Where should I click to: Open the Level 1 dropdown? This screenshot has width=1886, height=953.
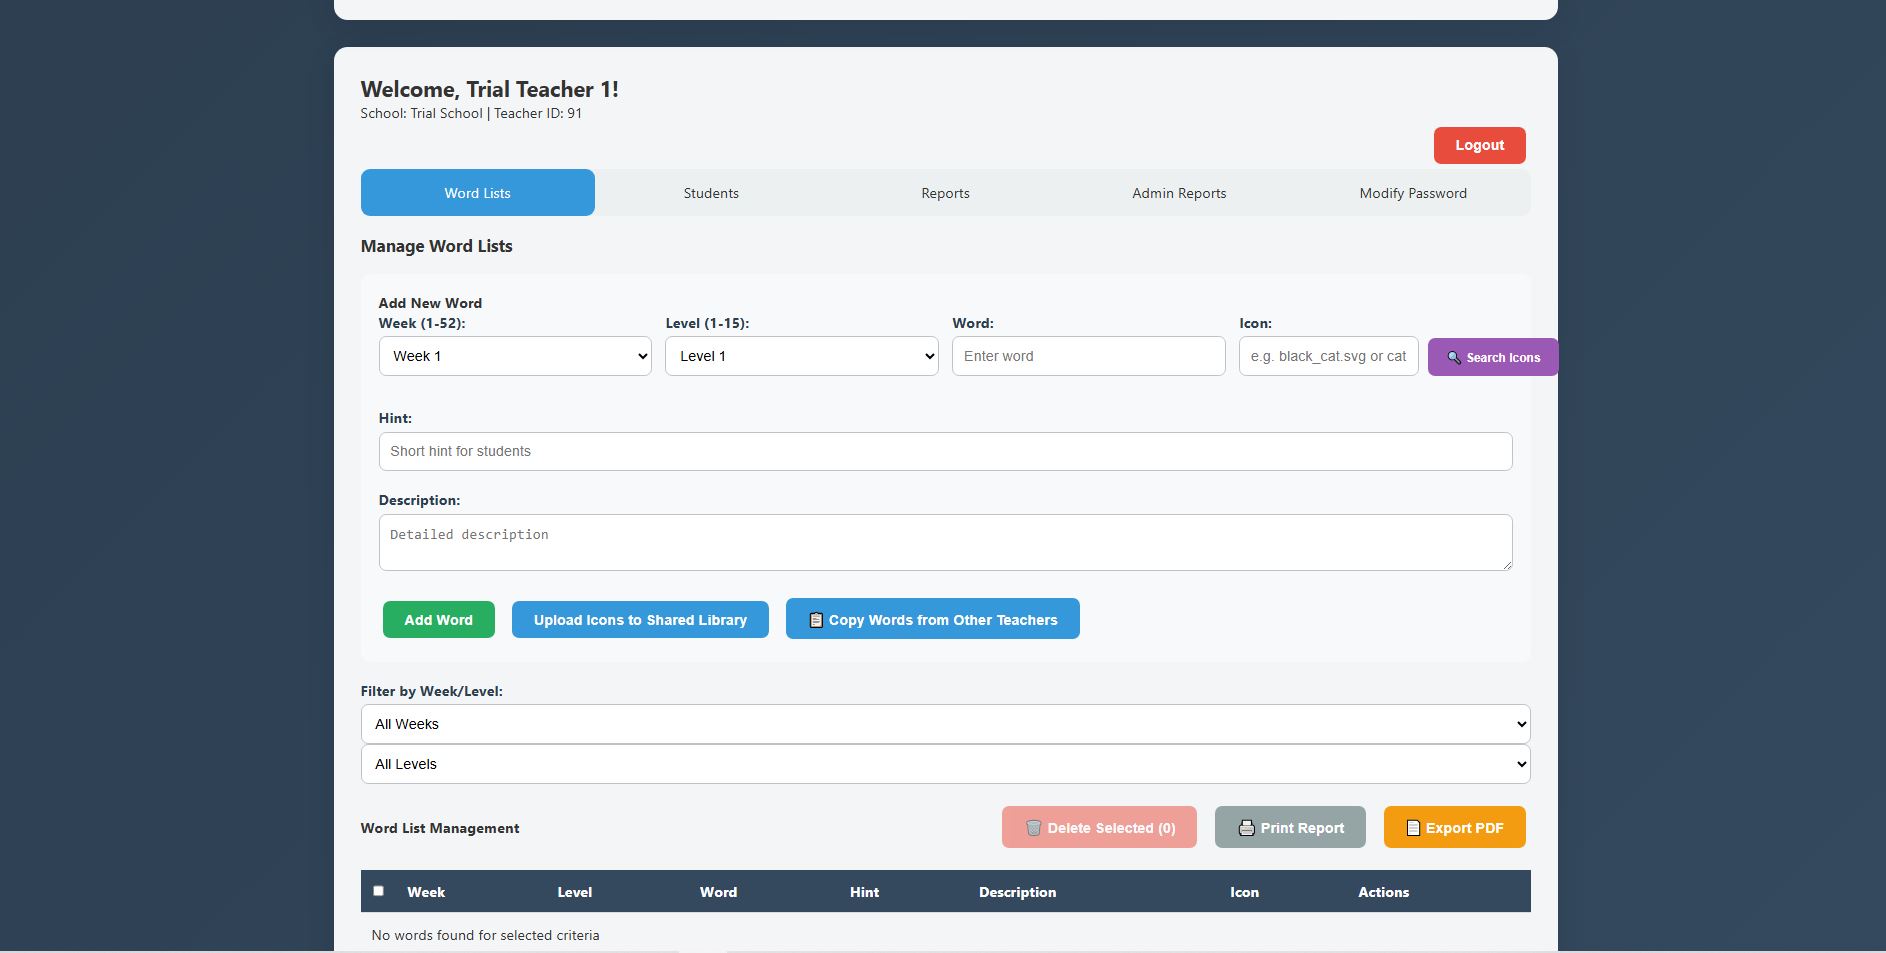[x=801, y=356]
